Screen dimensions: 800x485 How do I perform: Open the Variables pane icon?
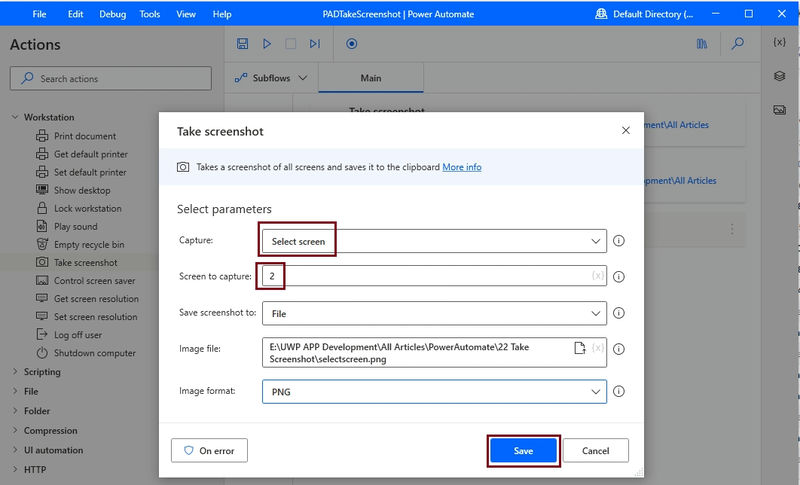point(779,42)
